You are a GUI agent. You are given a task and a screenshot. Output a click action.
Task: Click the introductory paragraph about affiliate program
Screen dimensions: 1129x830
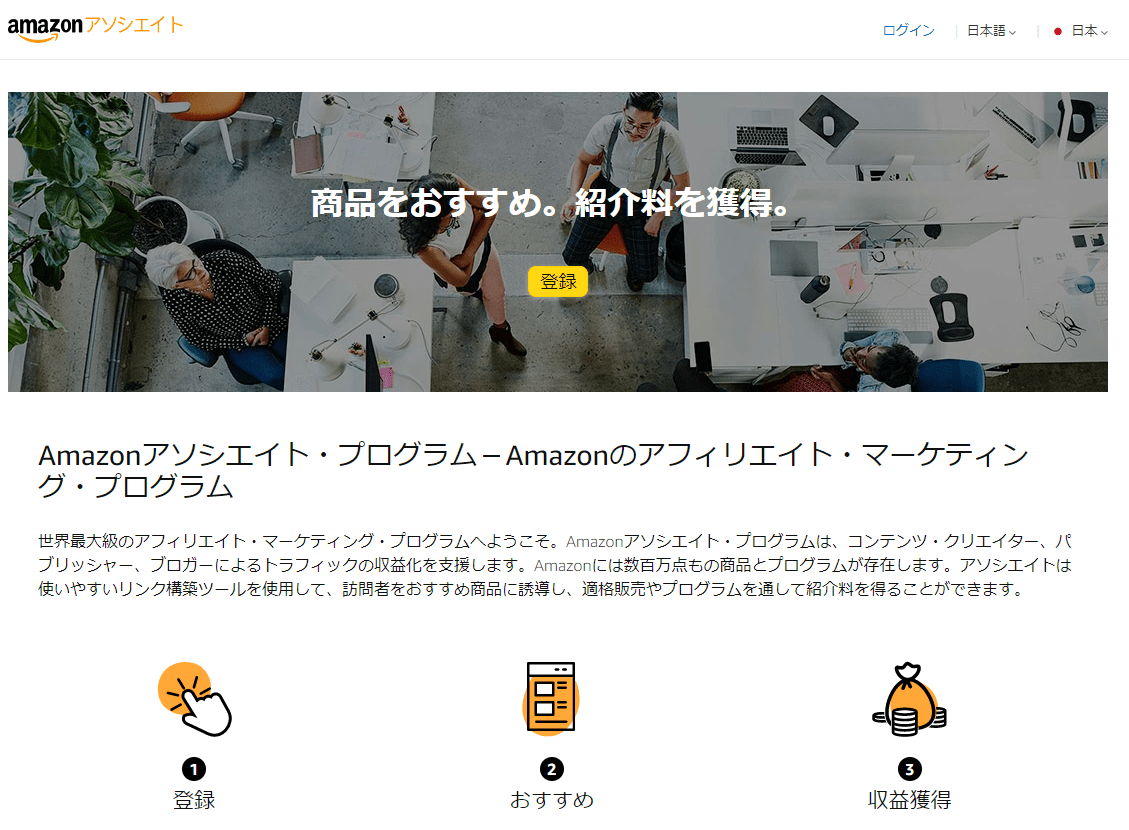click(555, 565)
